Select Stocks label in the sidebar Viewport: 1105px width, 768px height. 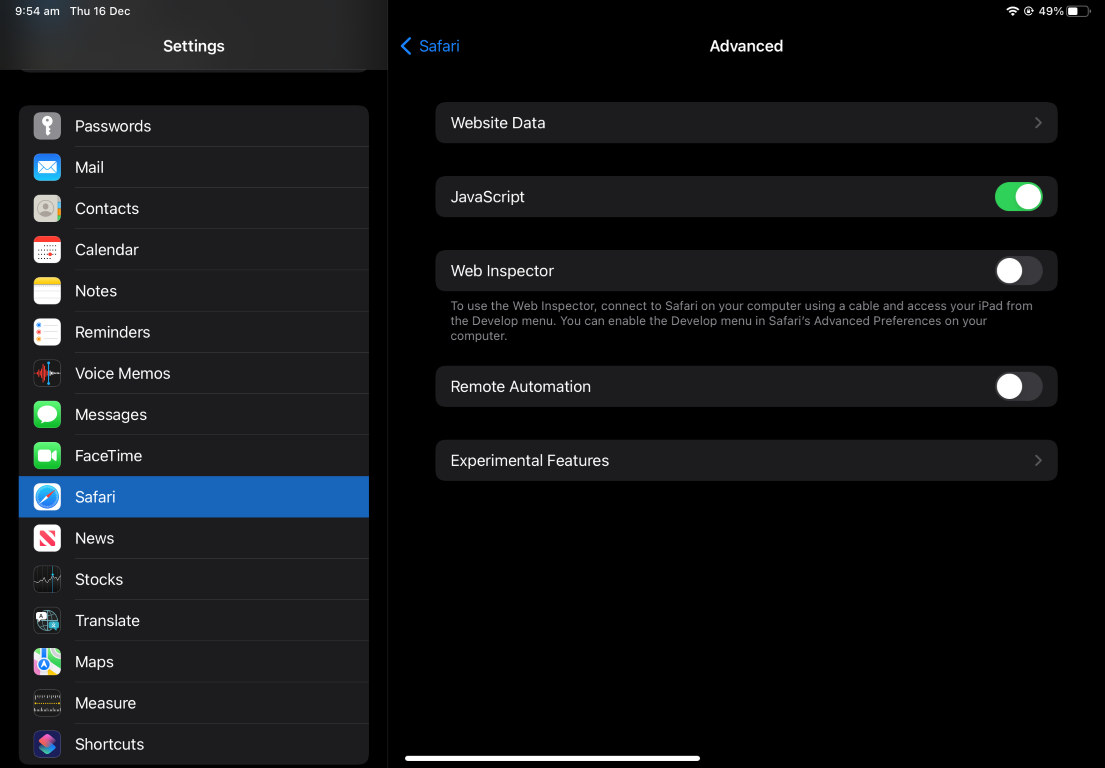pyautogui.click(x=99, y=579)
